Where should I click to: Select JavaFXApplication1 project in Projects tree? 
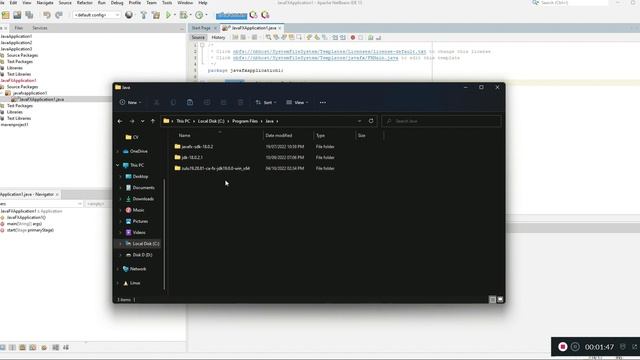pyautogui.click(x=18, y=80)
